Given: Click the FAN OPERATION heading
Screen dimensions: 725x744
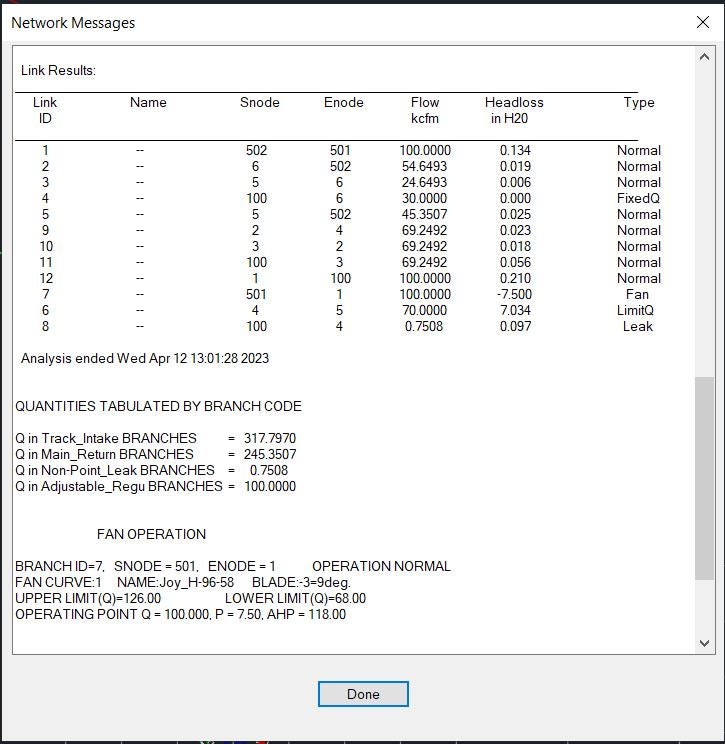Looking at the screenshot, I should 151,534.
